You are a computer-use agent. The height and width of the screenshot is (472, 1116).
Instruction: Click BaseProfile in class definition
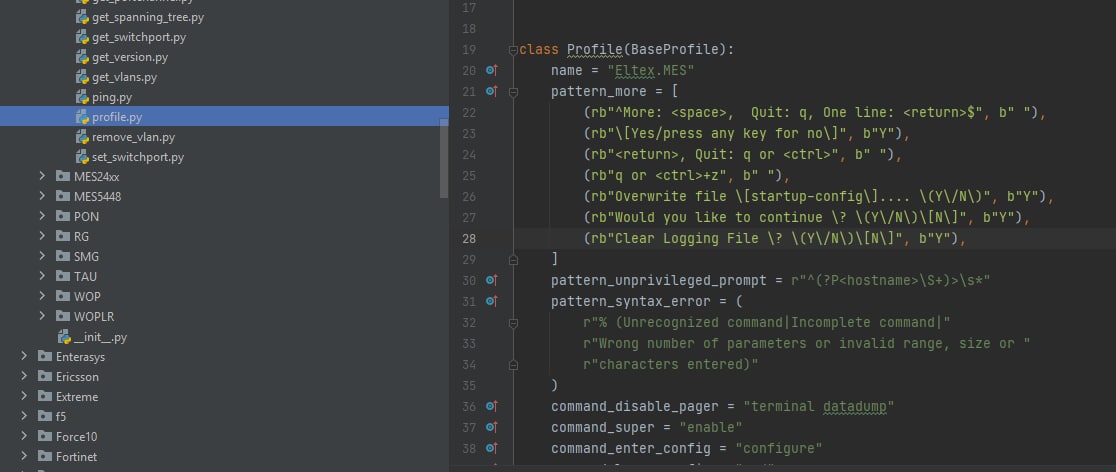click(675, 50)
